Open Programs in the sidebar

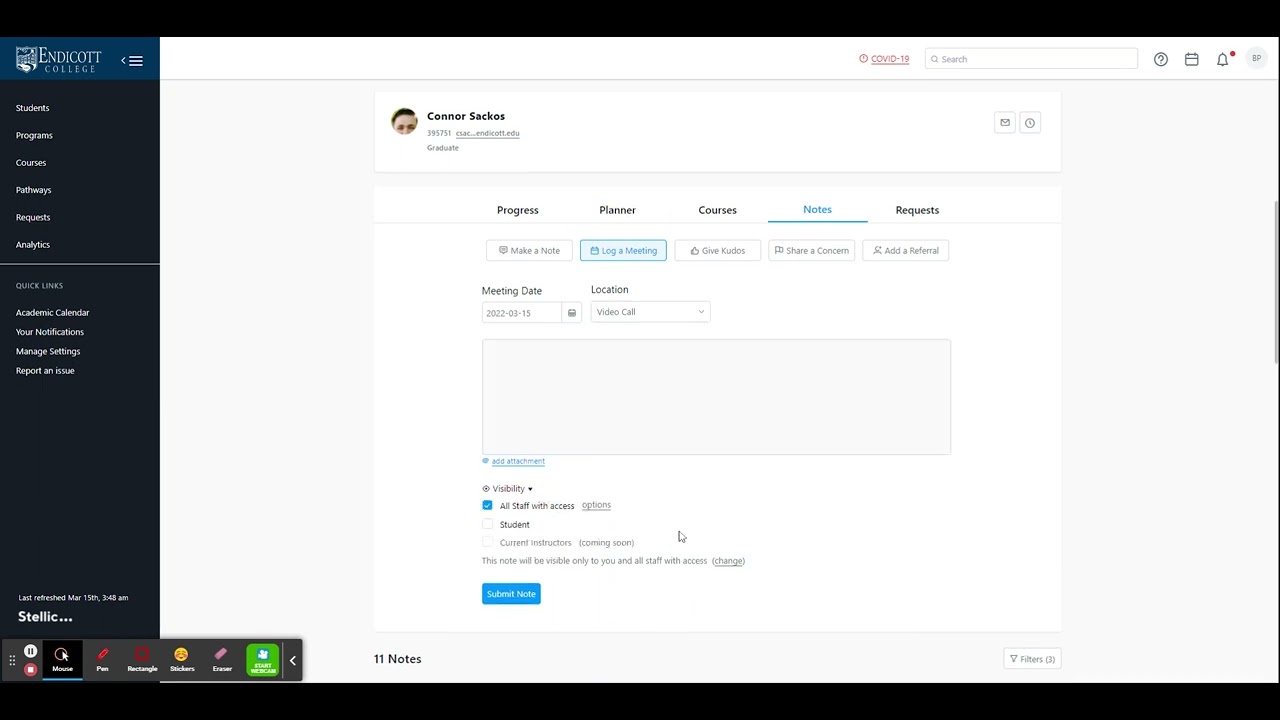(x=34, y=135)
